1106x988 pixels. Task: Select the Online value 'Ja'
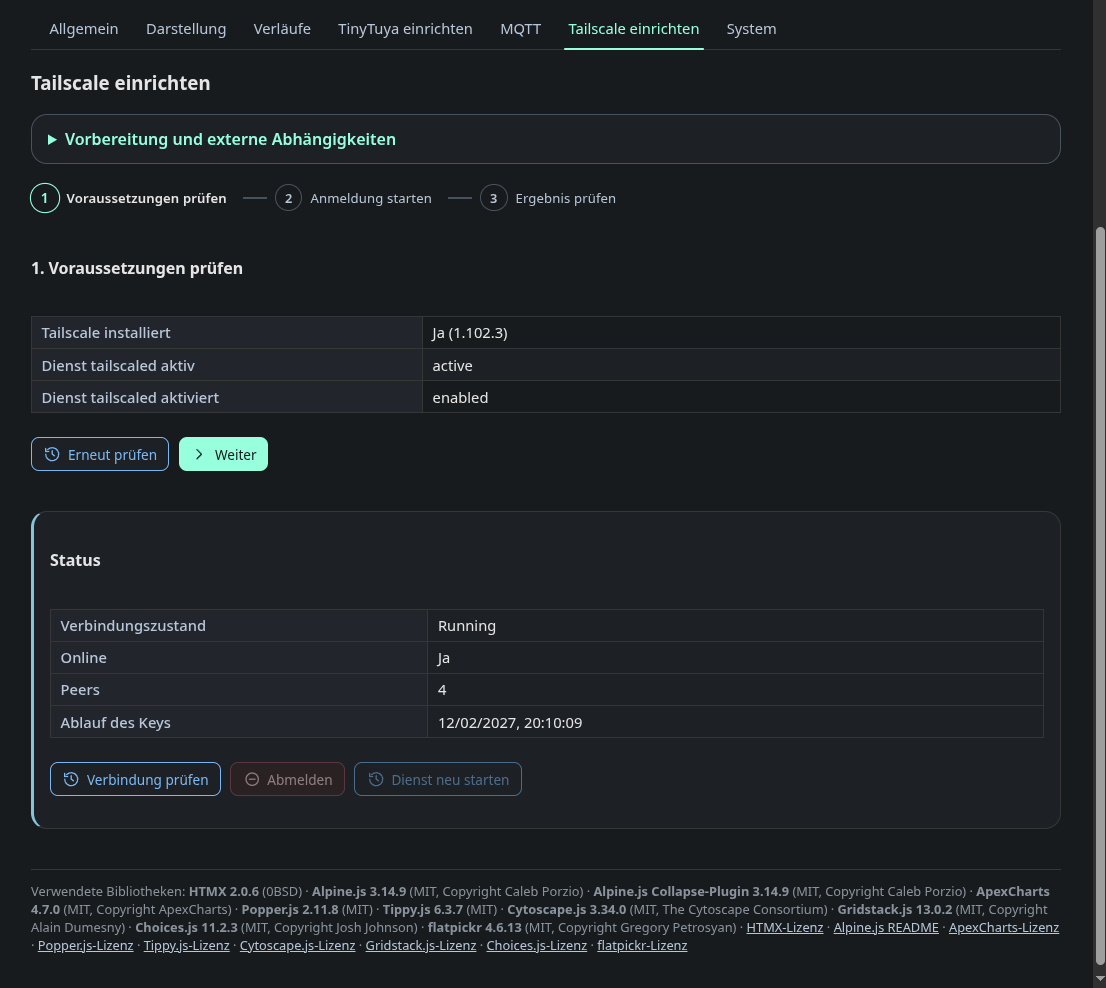[736, 658]
